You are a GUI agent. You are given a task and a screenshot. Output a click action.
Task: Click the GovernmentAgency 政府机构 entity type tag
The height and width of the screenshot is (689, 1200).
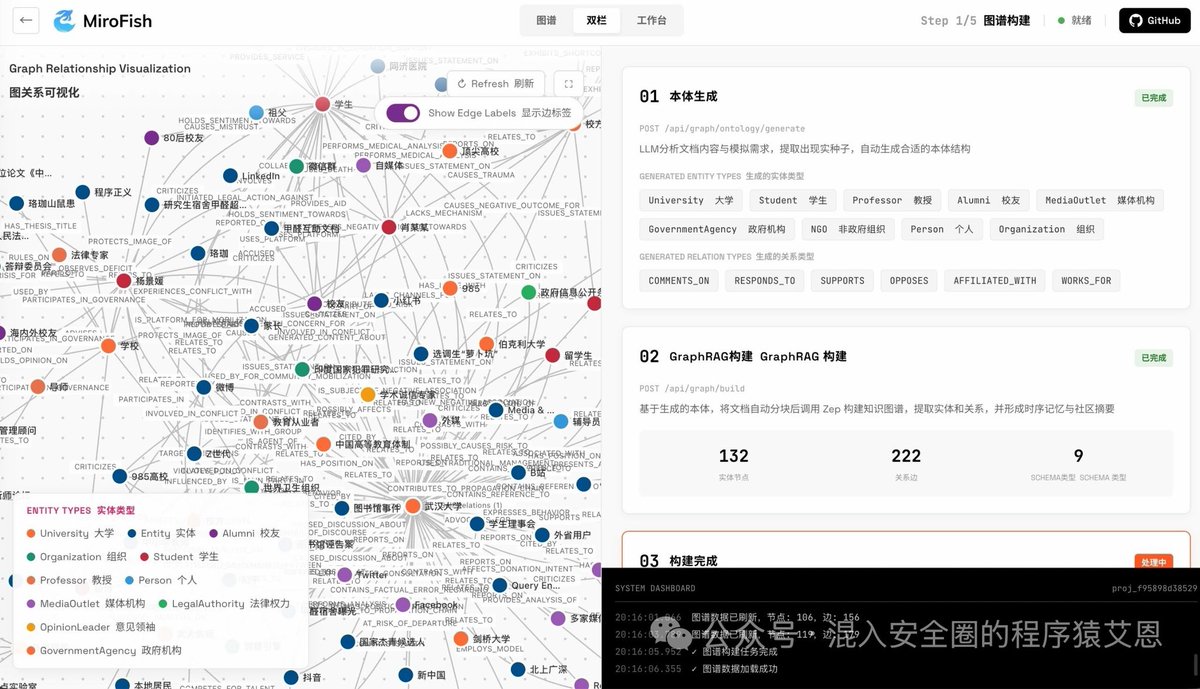tap(717, 229)
